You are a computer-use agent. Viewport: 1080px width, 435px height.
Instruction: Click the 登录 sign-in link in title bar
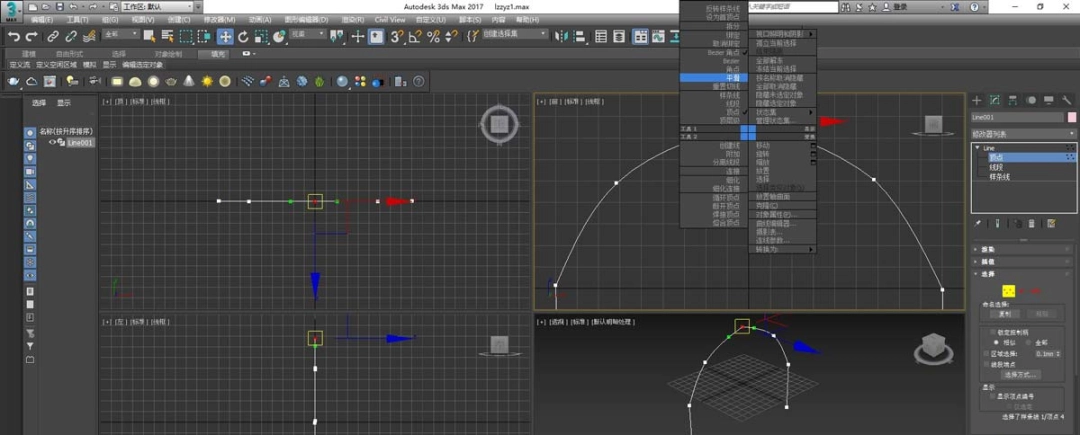(900, 7)
